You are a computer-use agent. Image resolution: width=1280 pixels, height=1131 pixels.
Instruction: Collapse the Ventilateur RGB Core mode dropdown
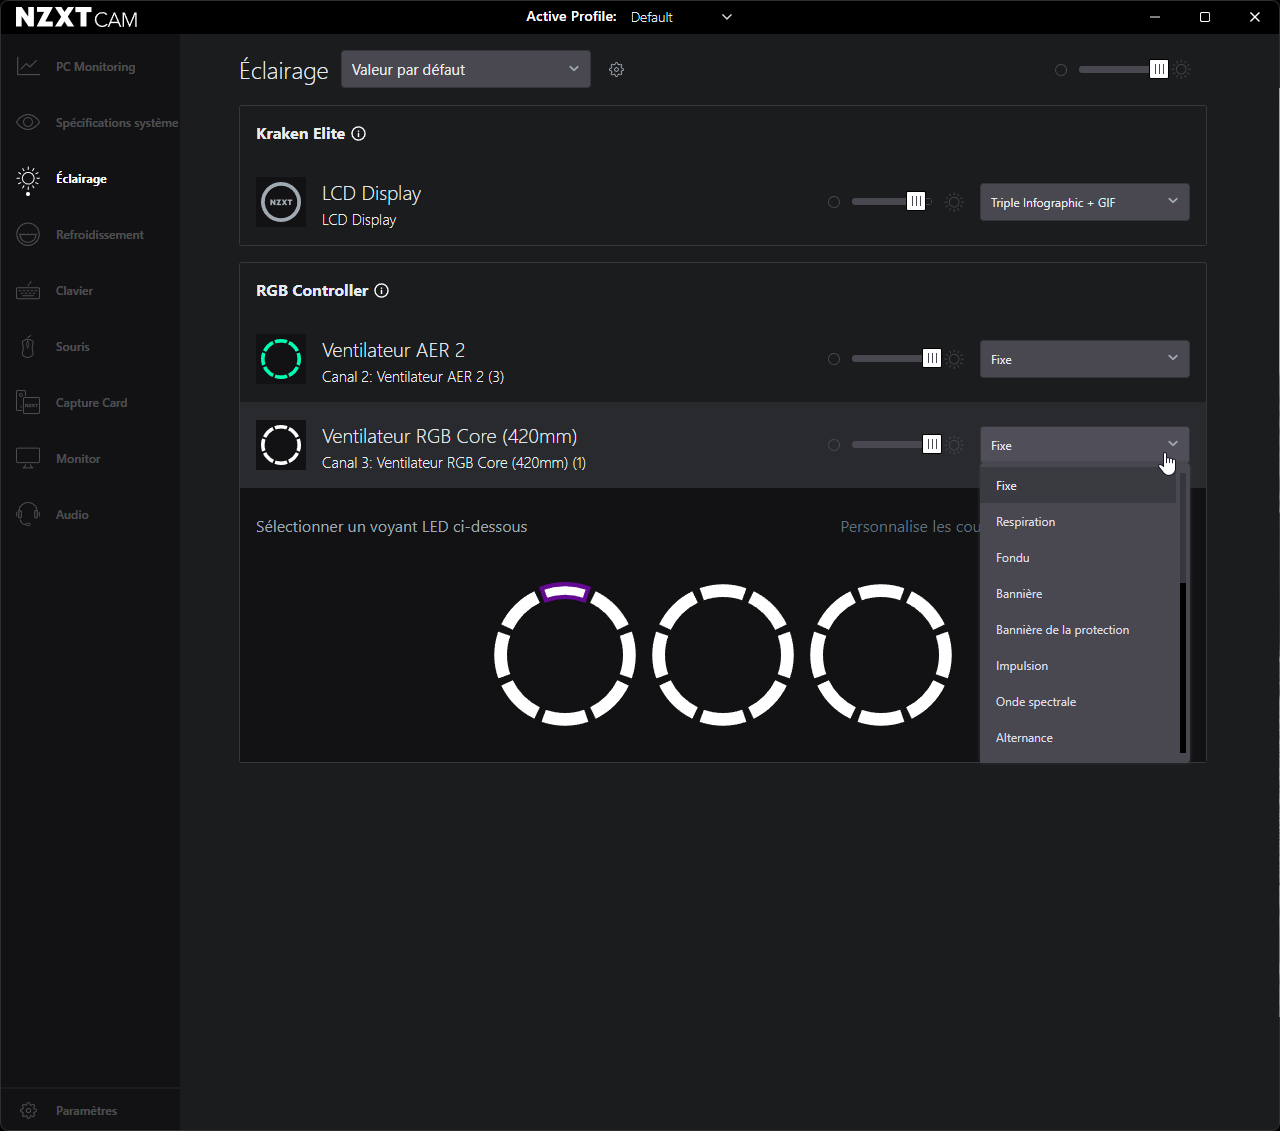click(x=1085, y=445)
